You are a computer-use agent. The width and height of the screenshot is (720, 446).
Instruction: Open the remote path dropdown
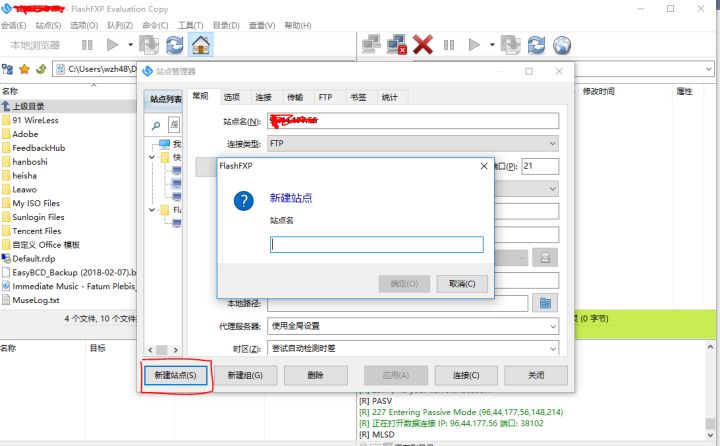[709, 69]
